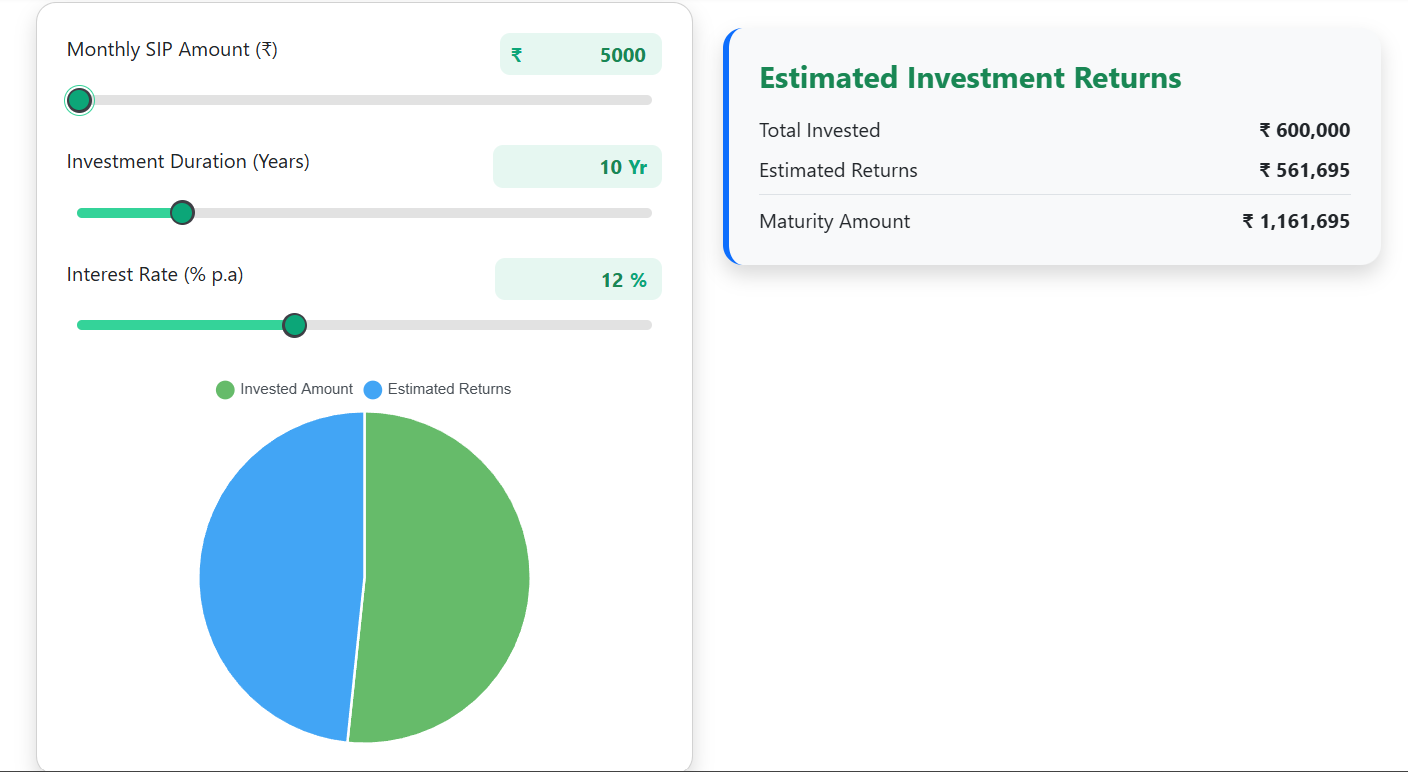Click the blue Estimated Returns legend dot
The height and width of the screenshot is (772, 1408).
click(373, 390)
